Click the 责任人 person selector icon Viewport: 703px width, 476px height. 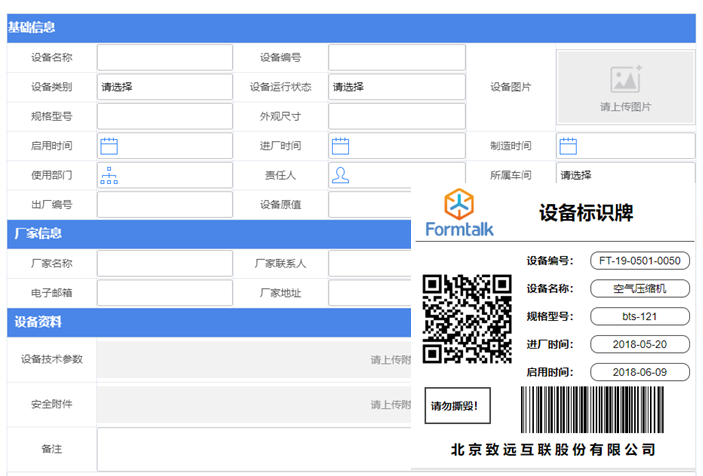pyautogui.click(x=340, y=176)
